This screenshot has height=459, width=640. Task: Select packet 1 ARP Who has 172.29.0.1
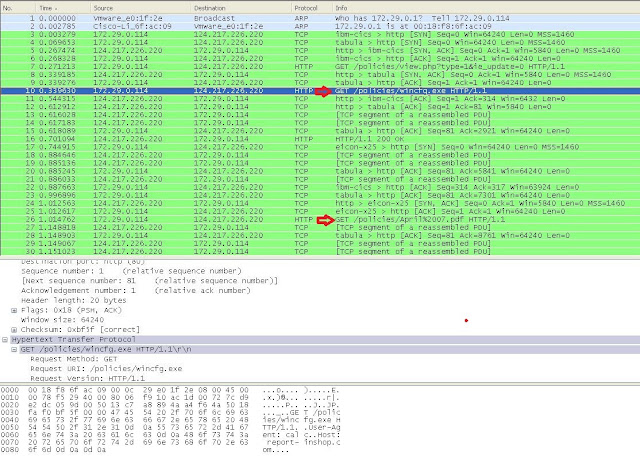pos(320,18)
